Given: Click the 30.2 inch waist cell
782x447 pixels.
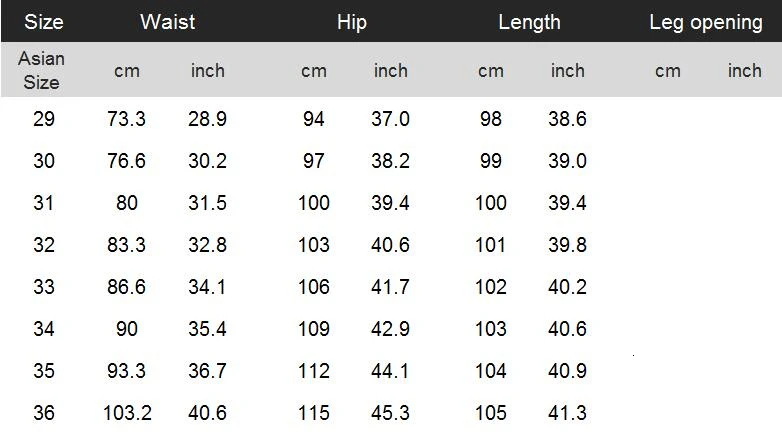Looking at the screenshot, I should pos(207,161).
